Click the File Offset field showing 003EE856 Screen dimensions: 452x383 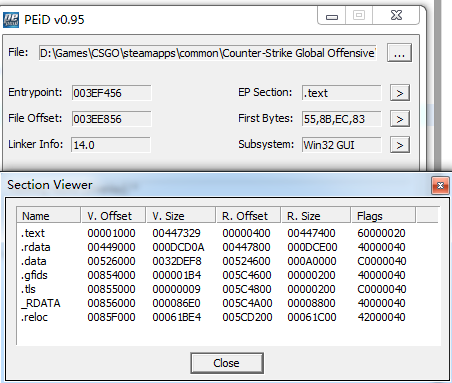point(111,119)
